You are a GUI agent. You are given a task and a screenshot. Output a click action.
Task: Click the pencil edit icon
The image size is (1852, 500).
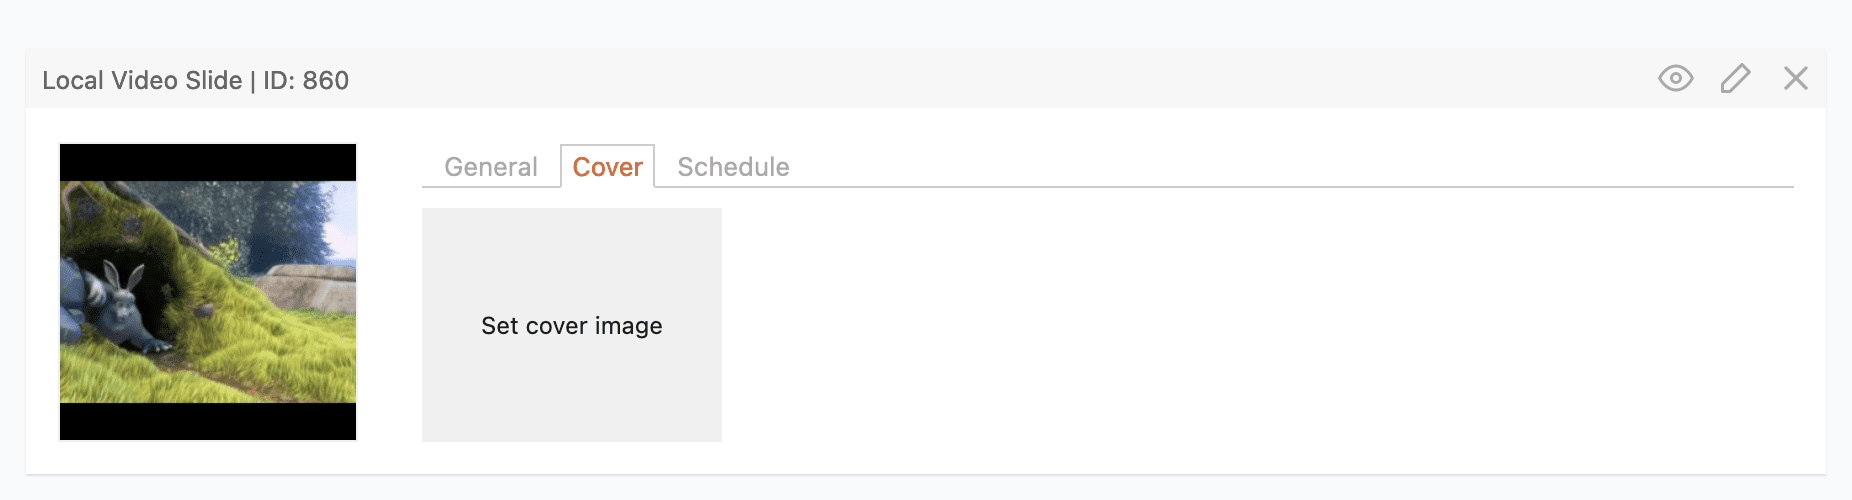tap(1735, 78)
